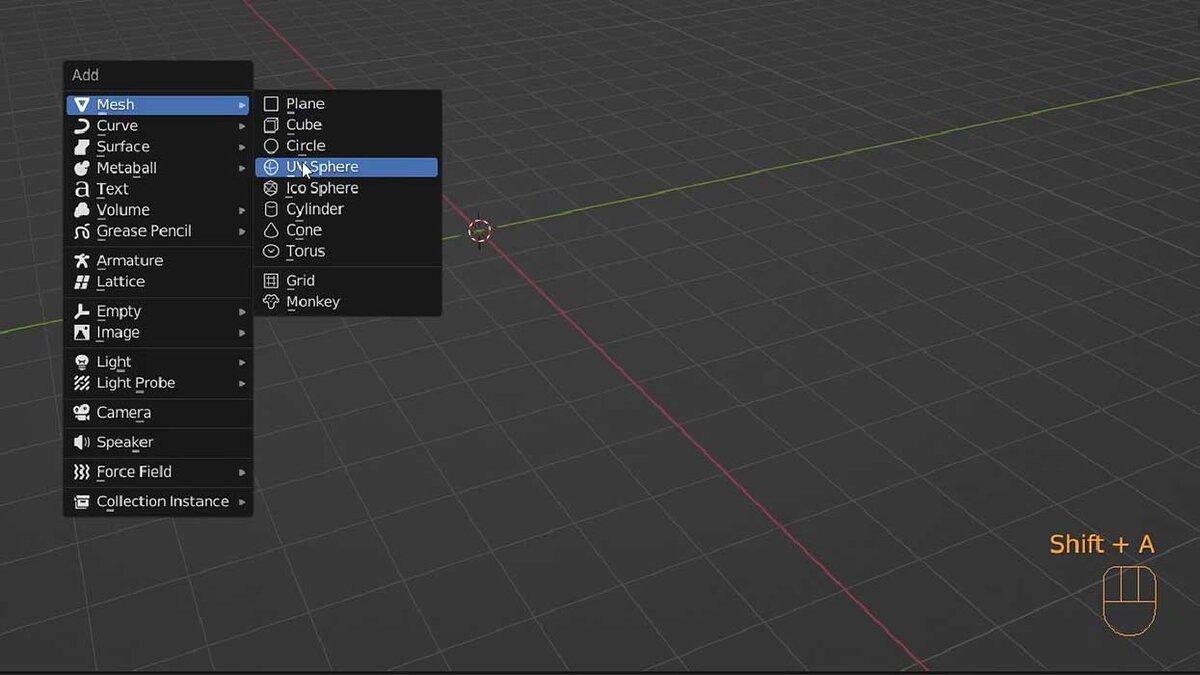Click the Camera icon

click(82, 413)
